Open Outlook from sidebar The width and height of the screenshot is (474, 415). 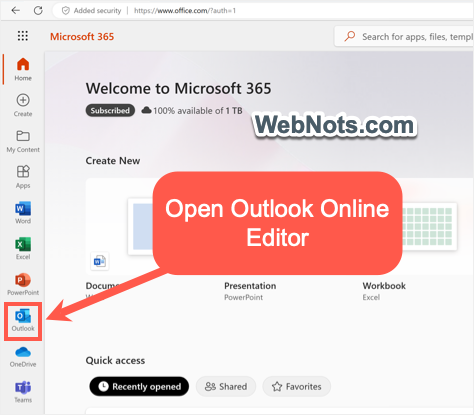[x=23, y=321]
